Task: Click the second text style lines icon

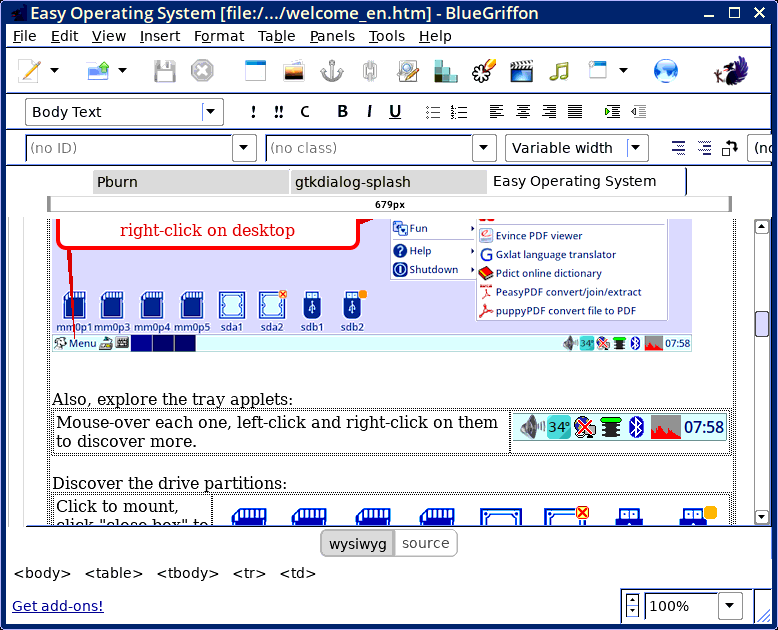Action: point(704,148)
